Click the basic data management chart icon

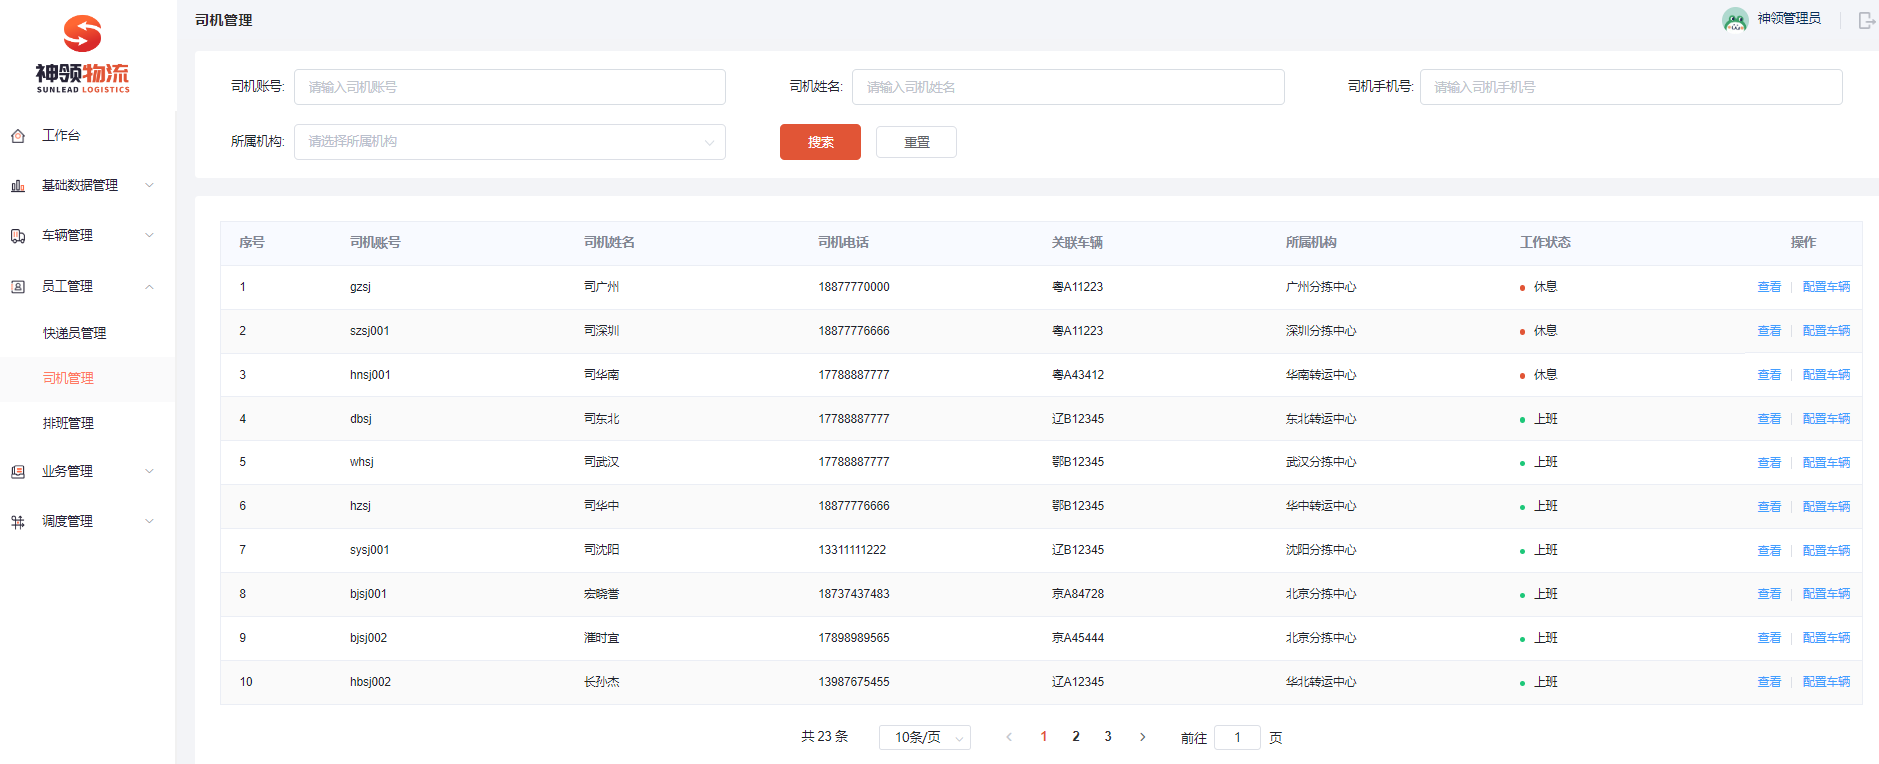pyautogui.click(x=18, y=186)
